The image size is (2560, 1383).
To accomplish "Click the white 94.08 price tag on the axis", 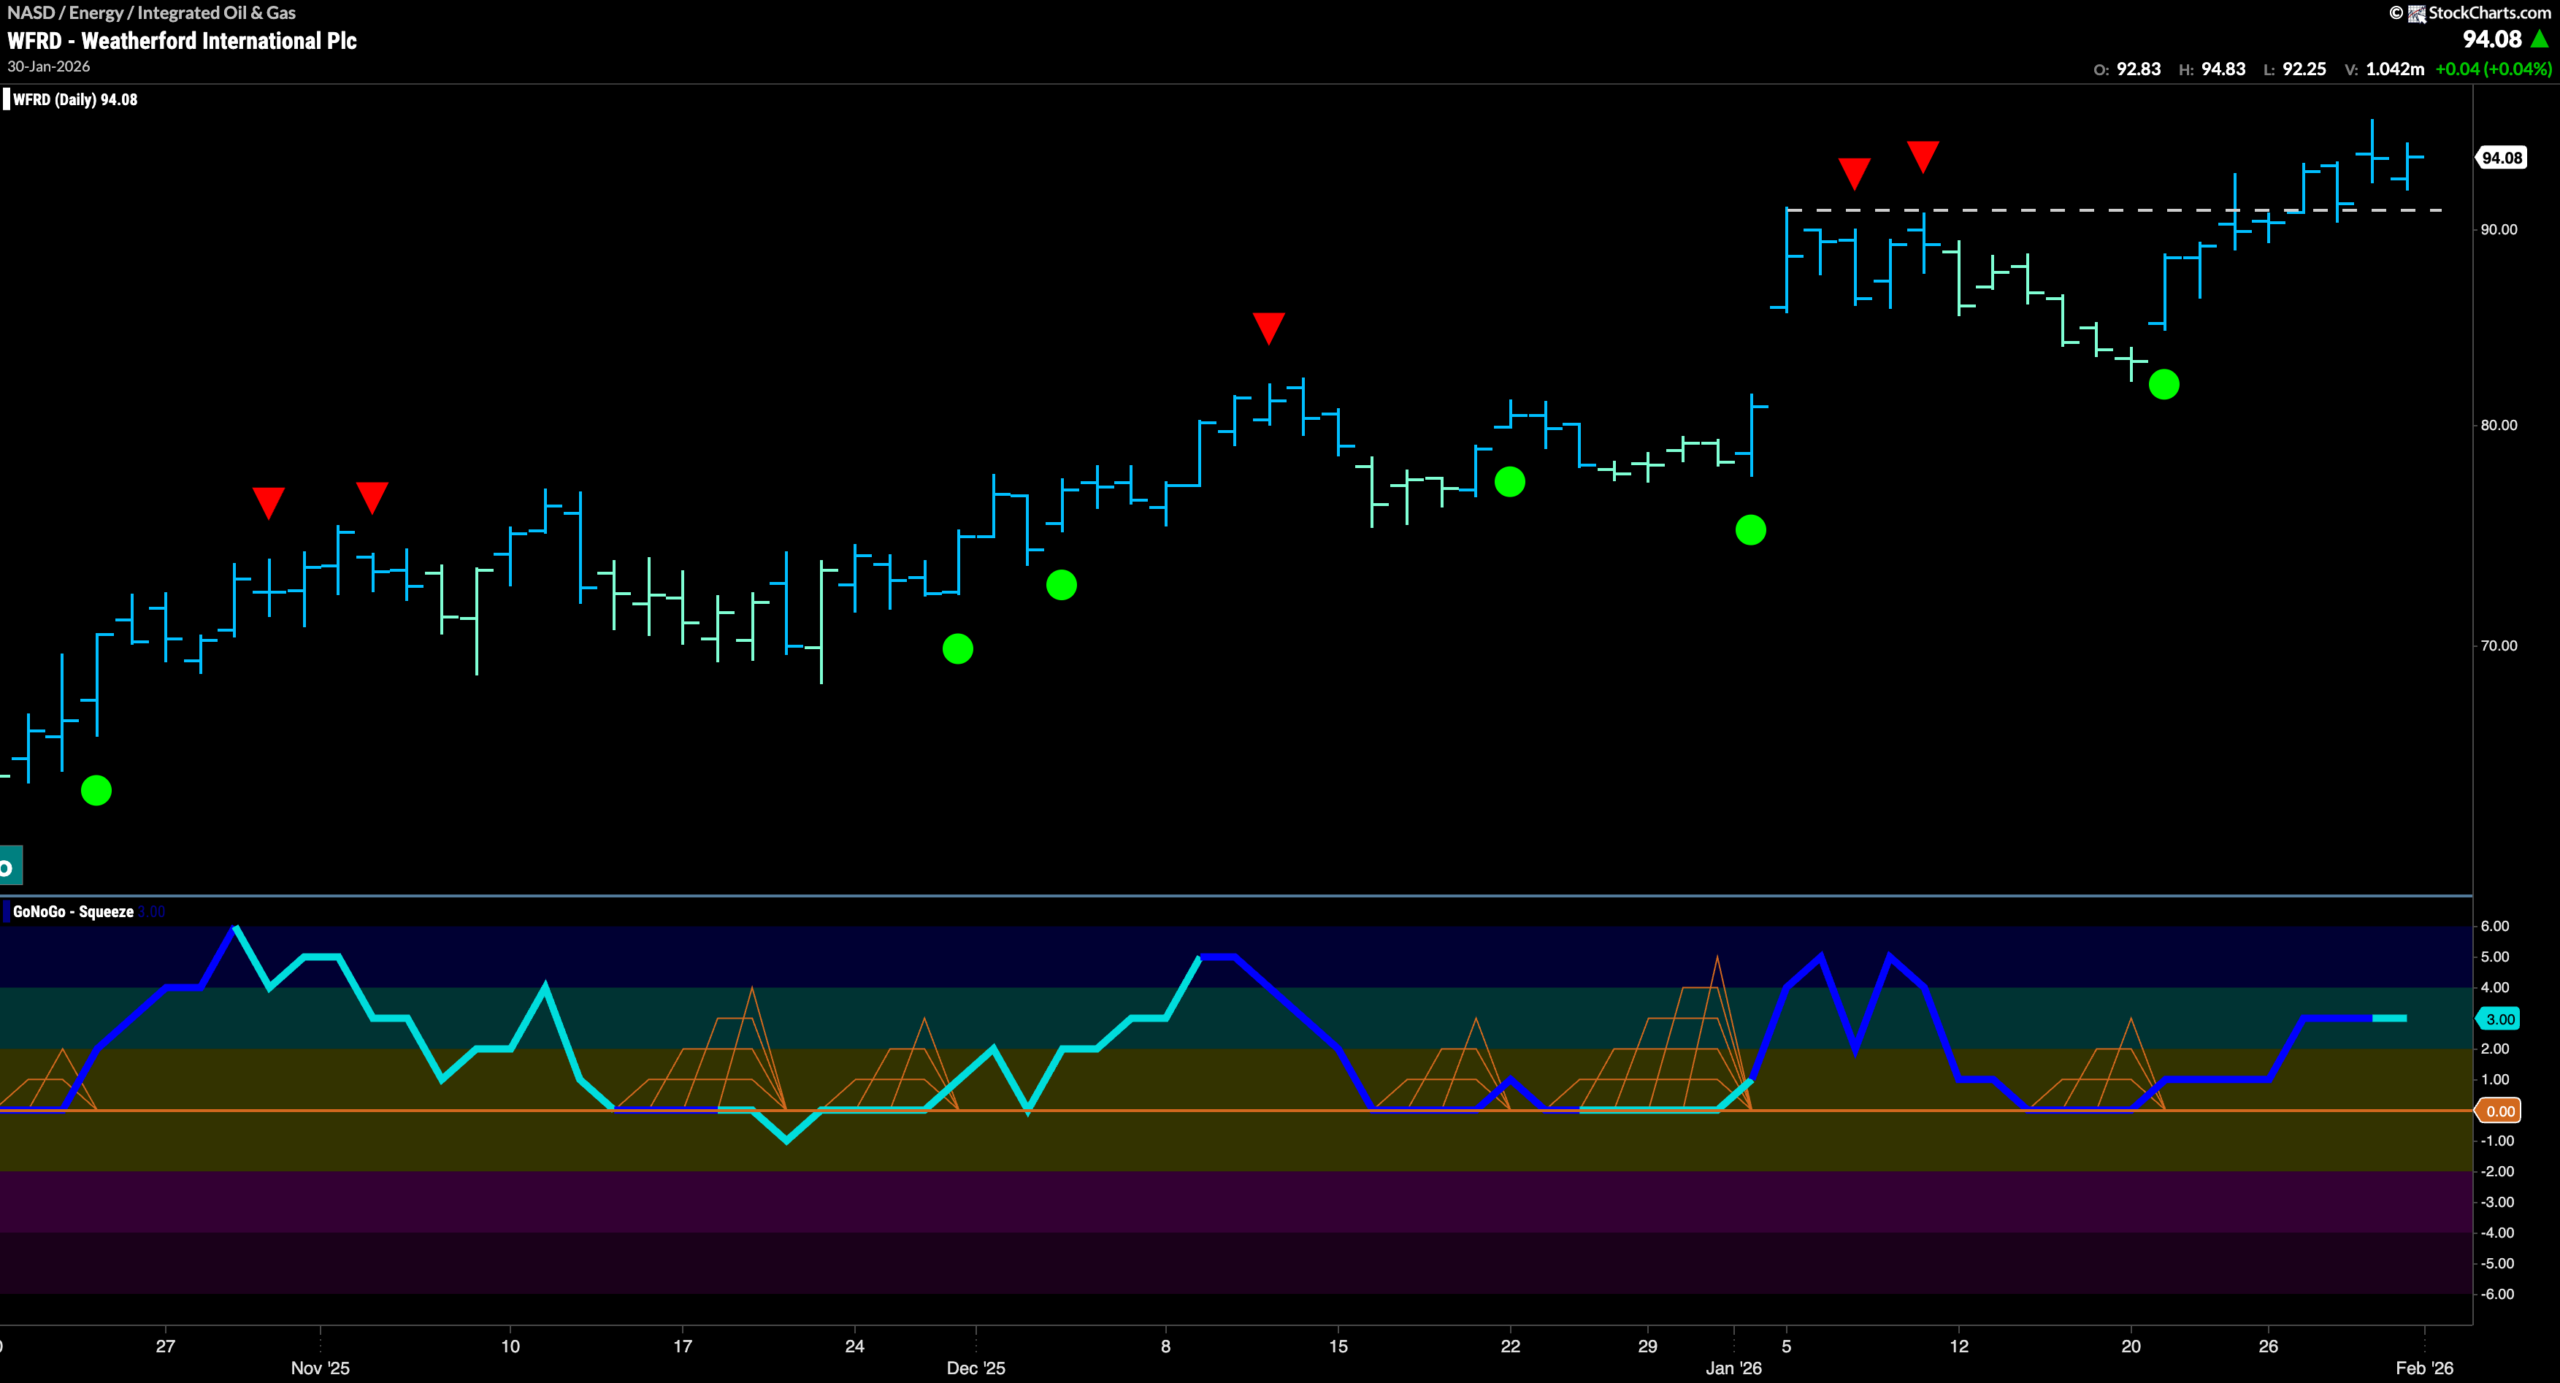I will click(x=2502, y=158).
